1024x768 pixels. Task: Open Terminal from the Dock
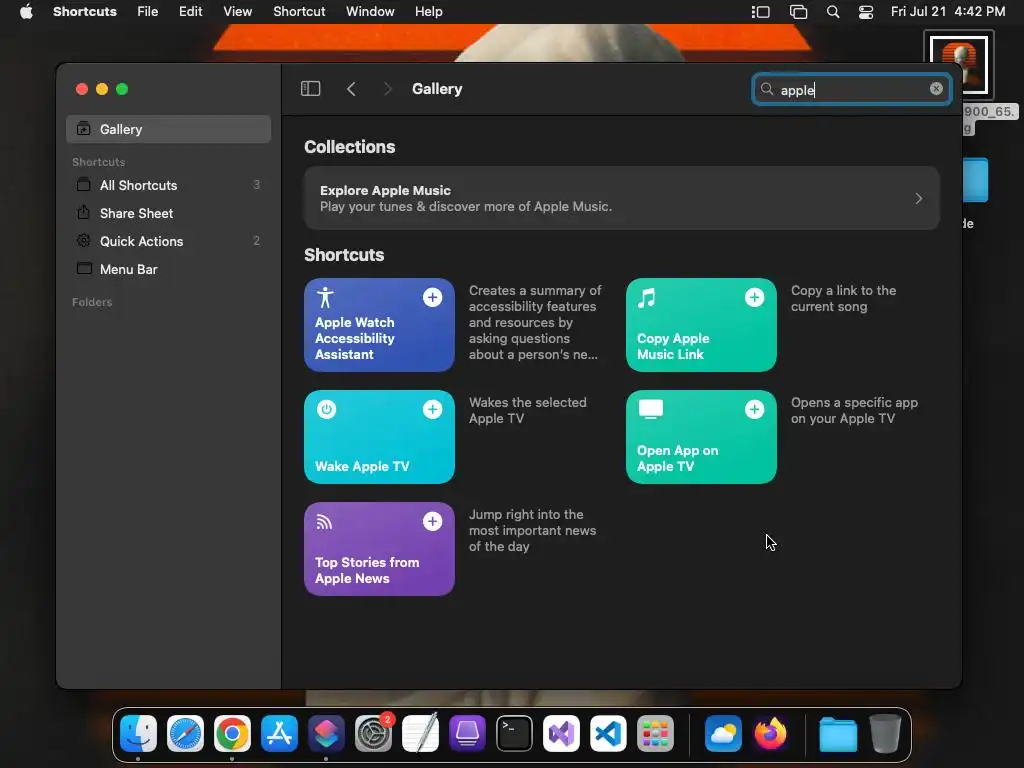[515, 733]
